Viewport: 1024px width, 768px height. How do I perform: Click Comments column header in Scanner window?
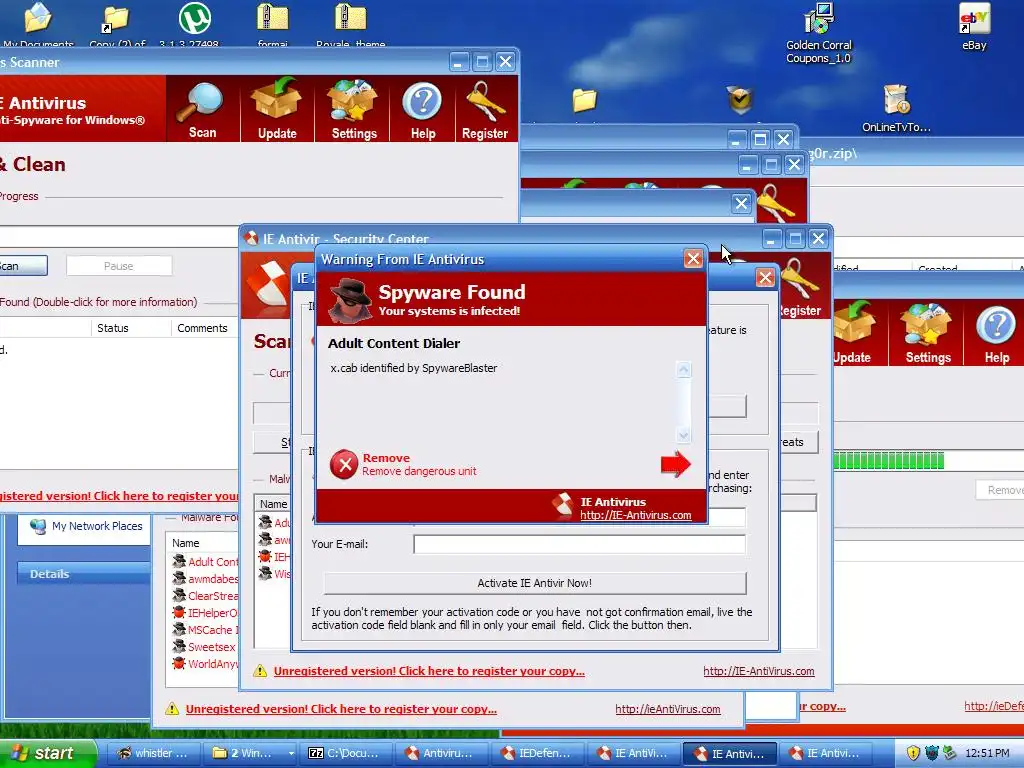click(202, 328)
